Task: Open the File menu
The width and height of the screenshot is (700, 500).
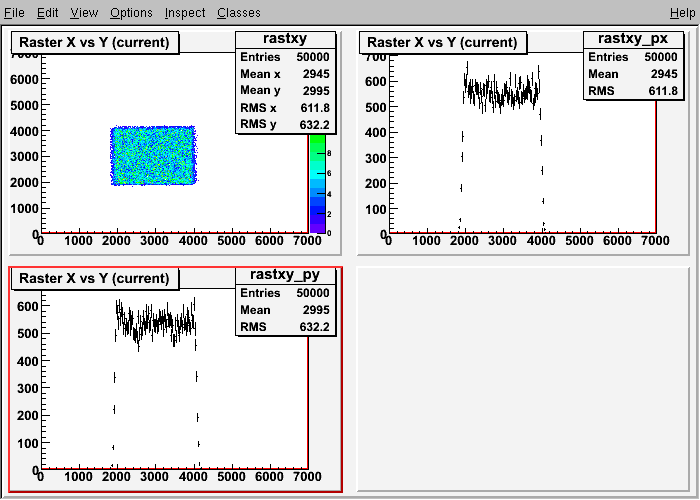Action: [14, 12]
